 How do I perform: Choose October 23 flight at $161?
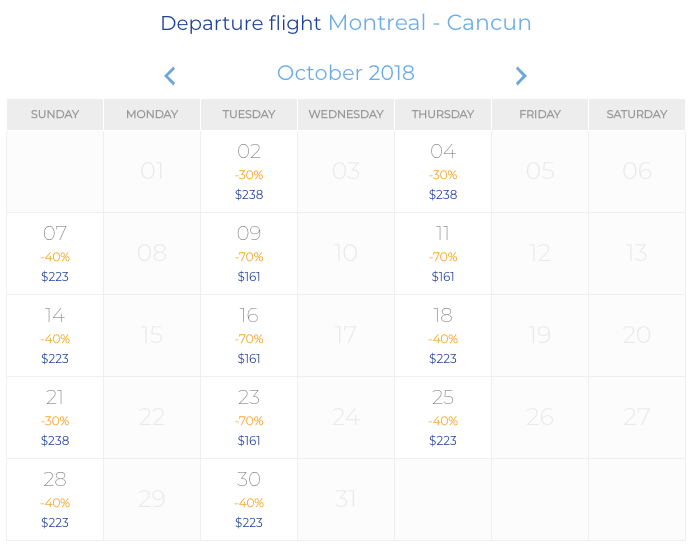249,418
